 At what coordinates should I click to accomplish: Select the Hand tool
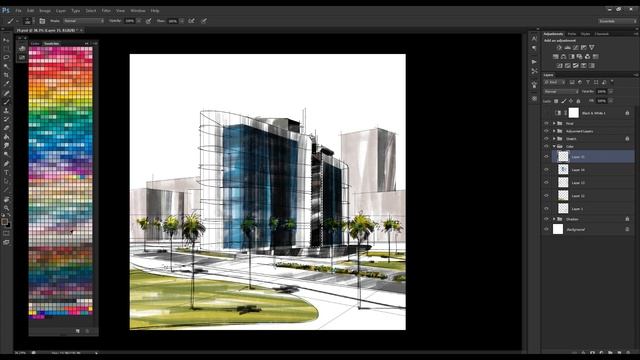pyautogui.click(x=6, y=199)
